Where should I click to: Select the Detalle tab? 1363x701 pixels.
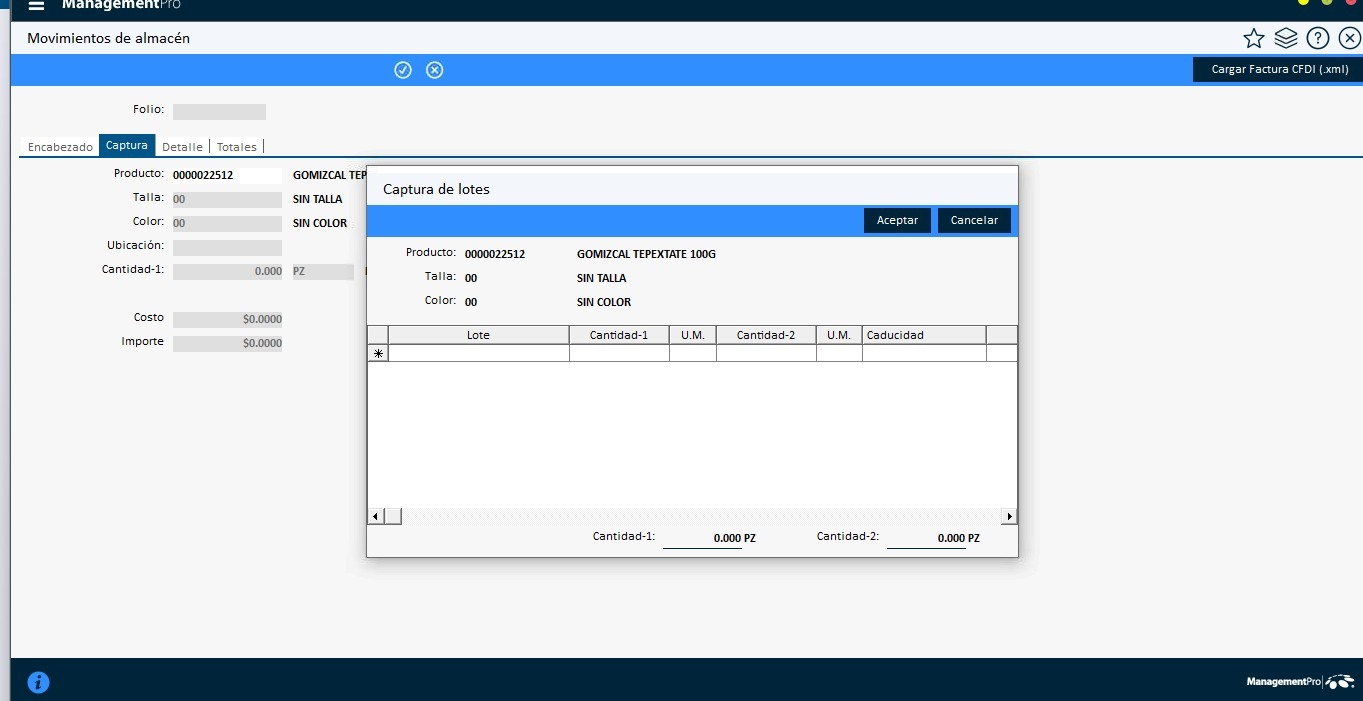pyautogui.click(x=182, y=147)
